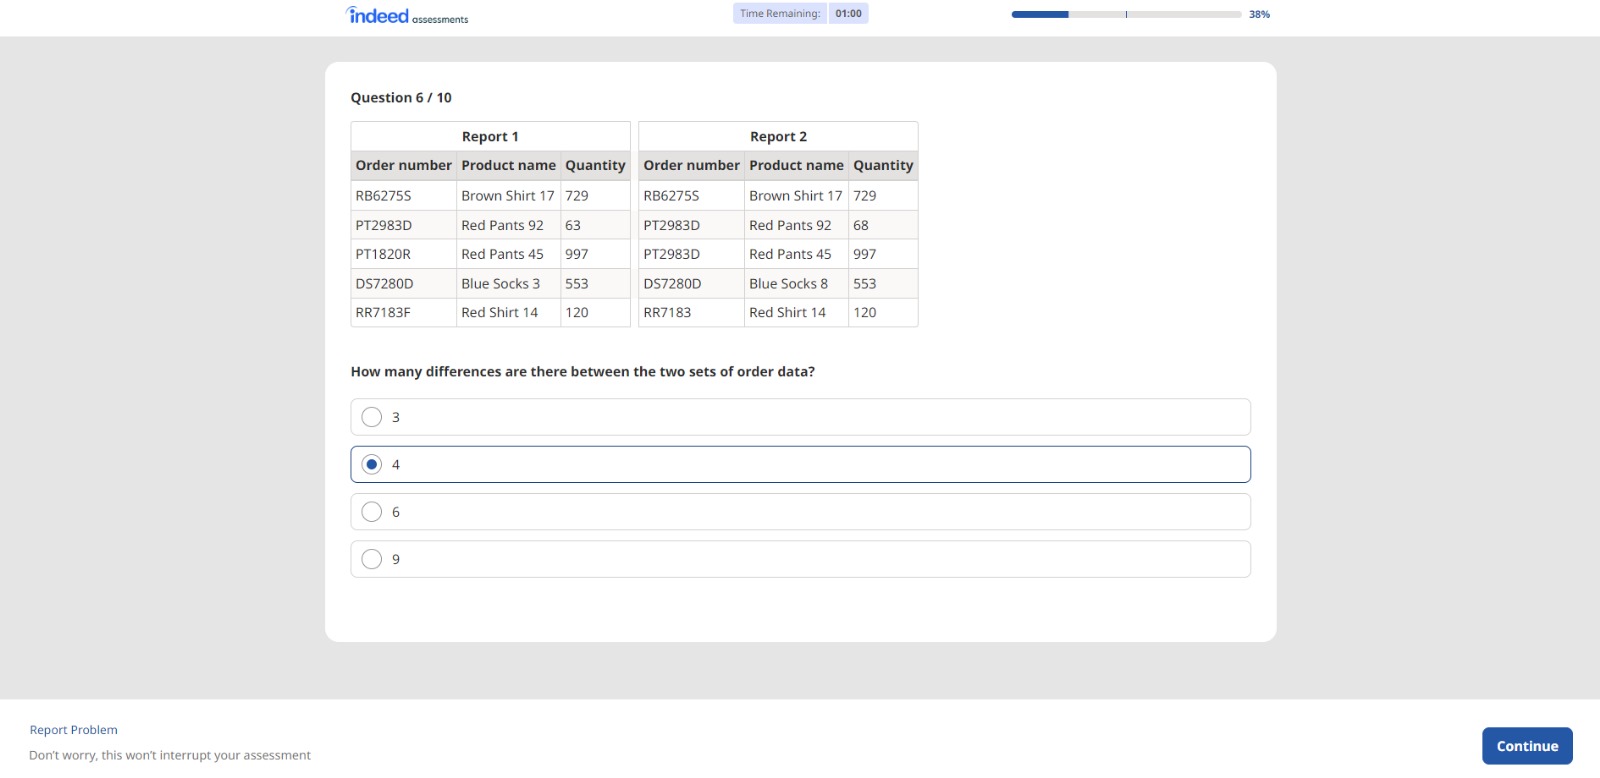The height and width of the screenshot is (778, 1600).
Task: Click Report 1 Quantity header
Action: pos(595,166)
